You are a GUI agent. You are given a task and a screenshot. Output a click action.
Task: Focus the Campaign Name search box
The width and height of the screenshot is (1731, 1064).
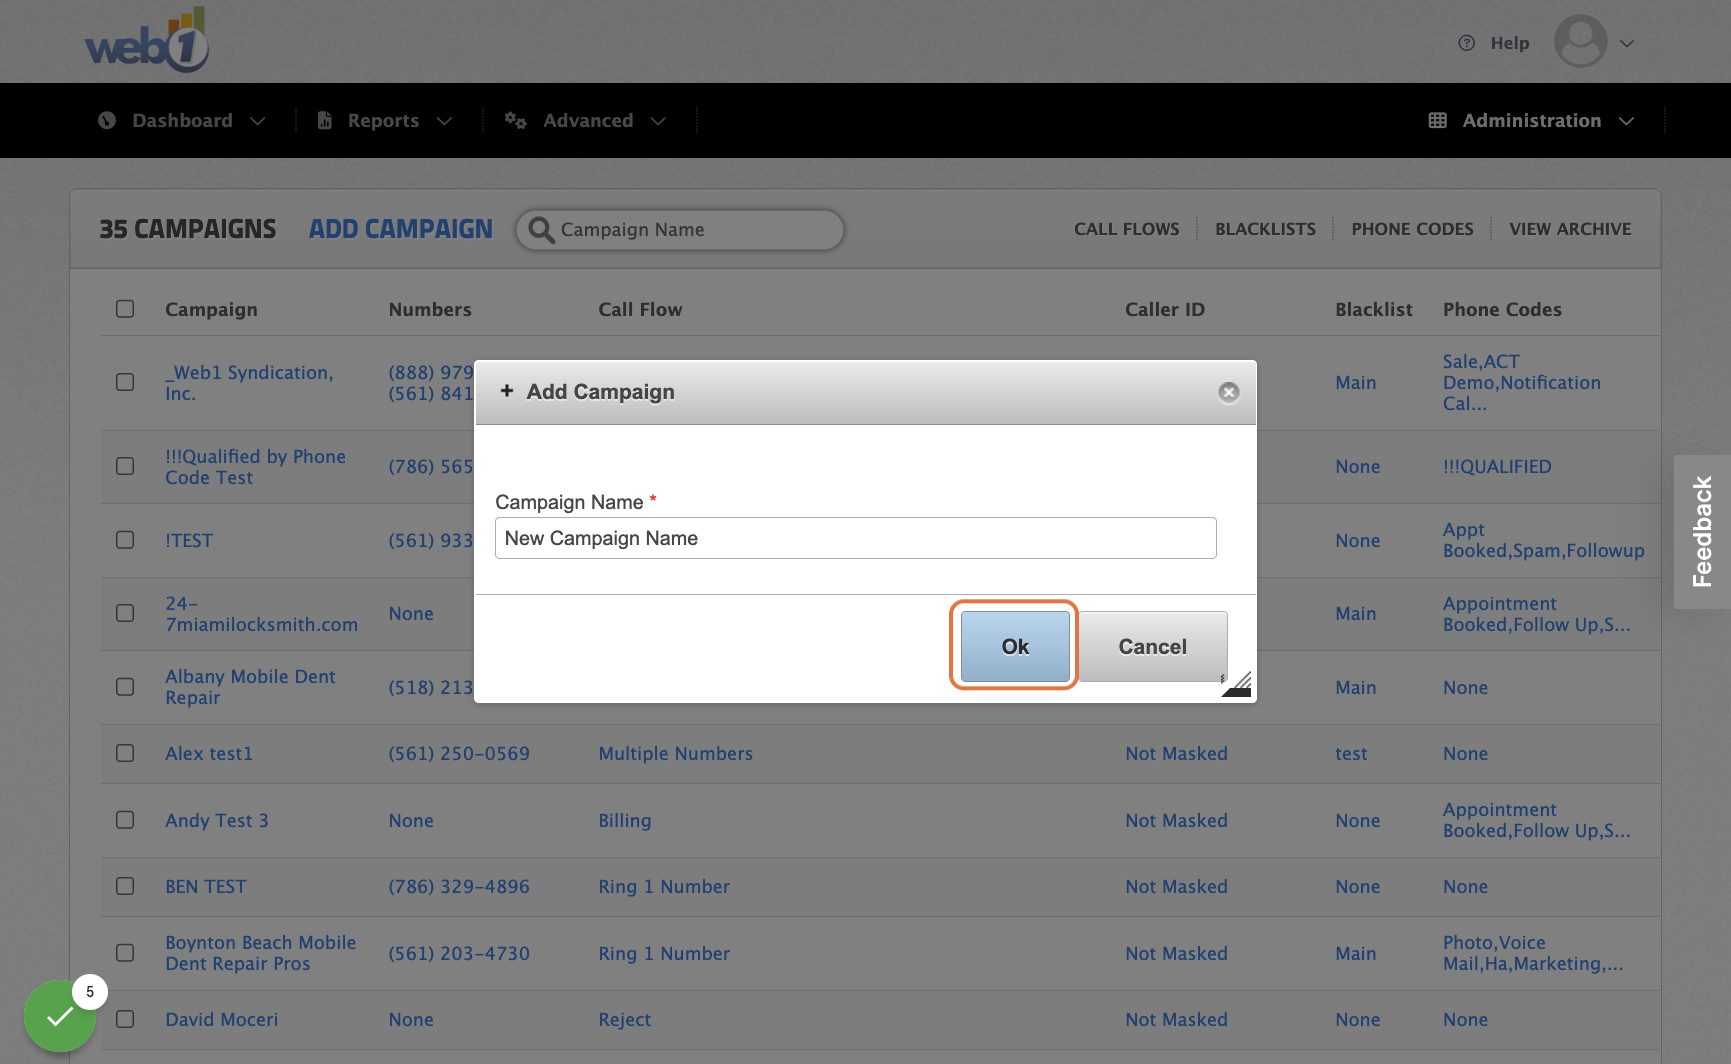pyautogui.click(x=680, y=230)
